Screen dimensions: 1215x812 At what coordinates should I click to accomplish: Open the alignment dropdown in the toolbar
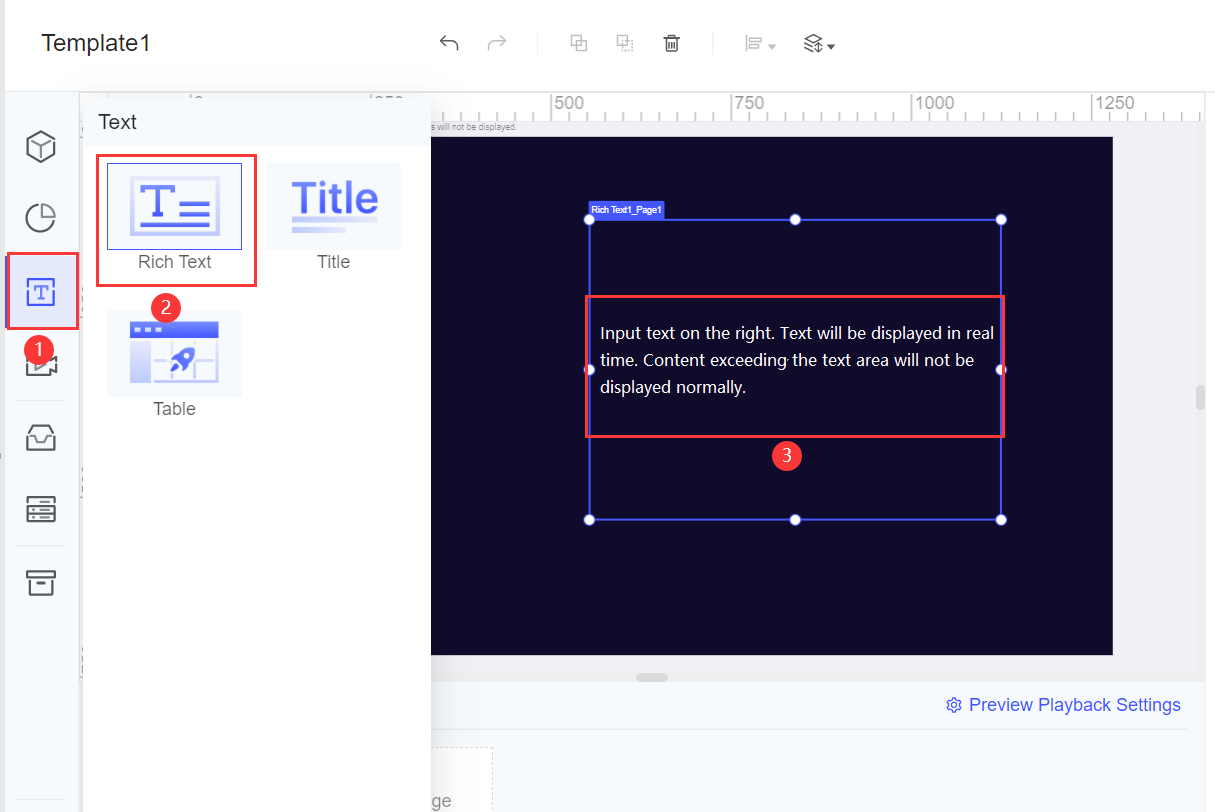click(x=760, y=43)
